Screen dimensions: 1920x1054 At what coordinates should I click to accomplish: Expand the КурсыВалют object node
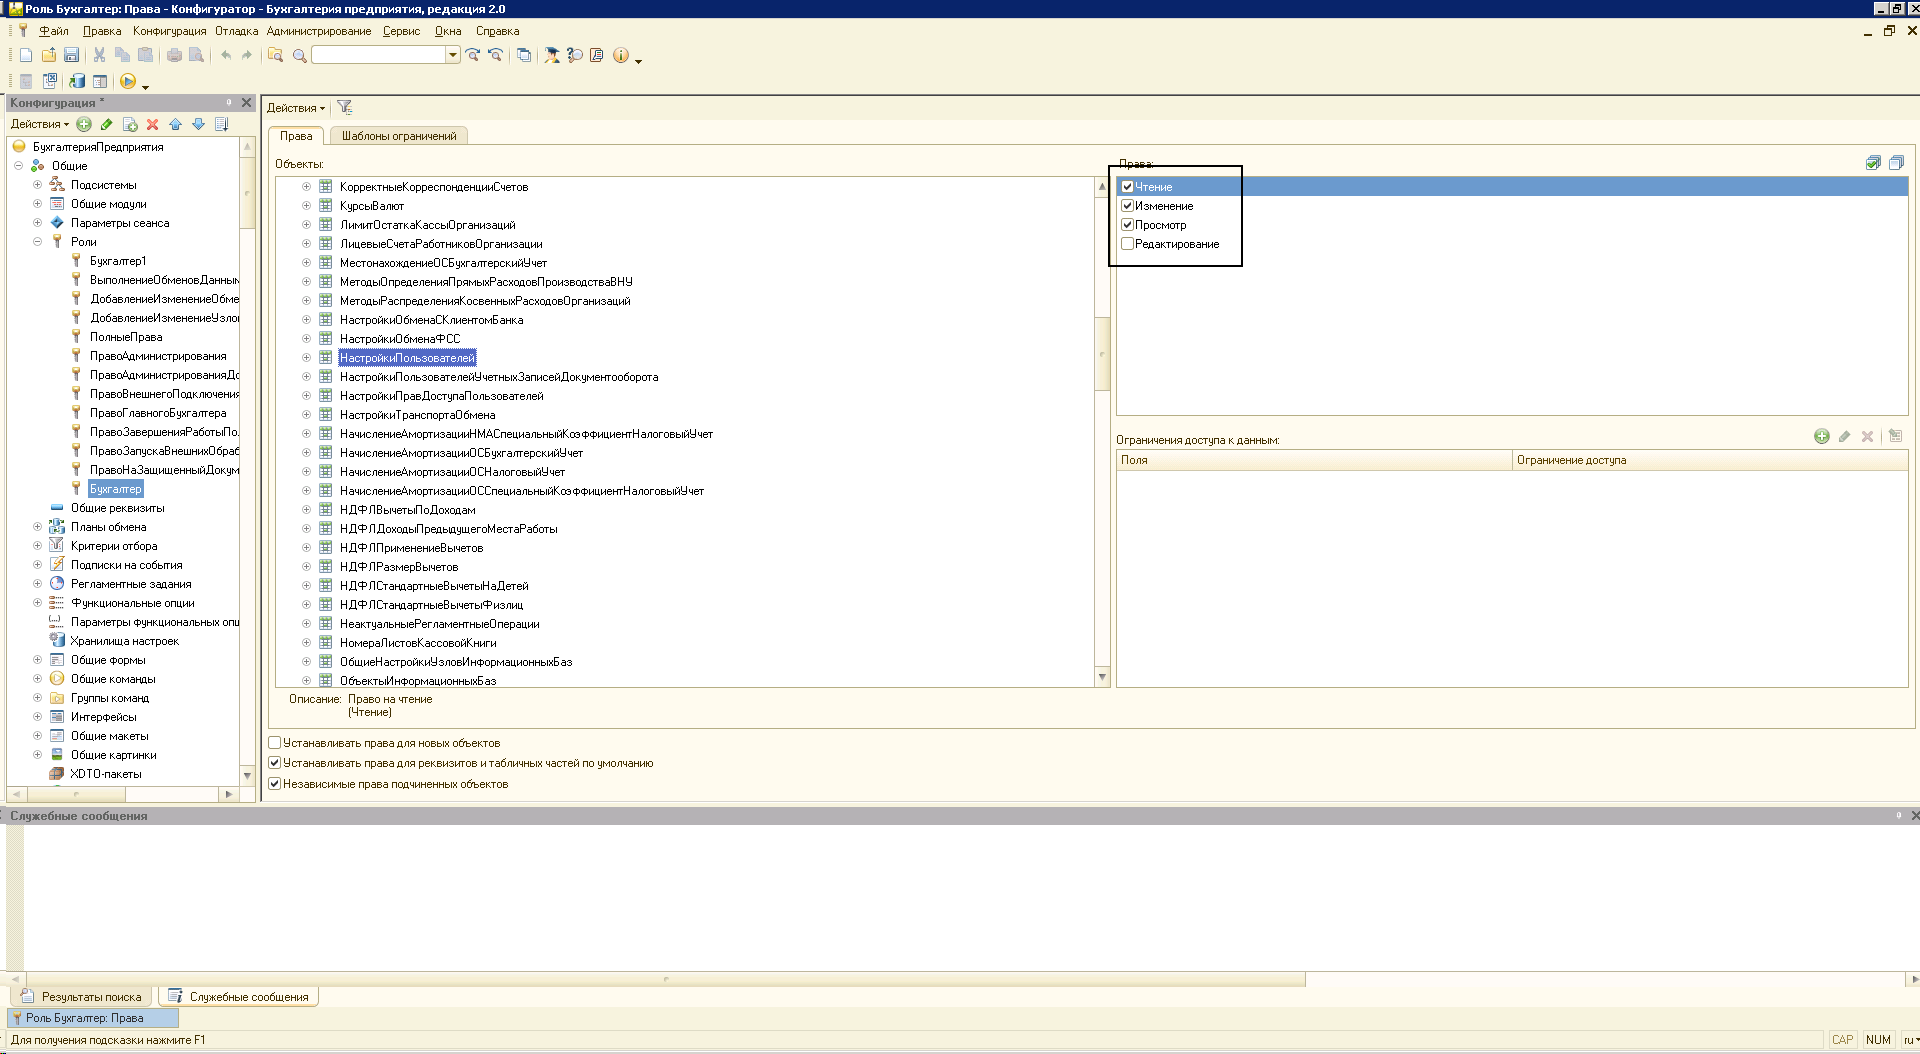tap(306, 206)
